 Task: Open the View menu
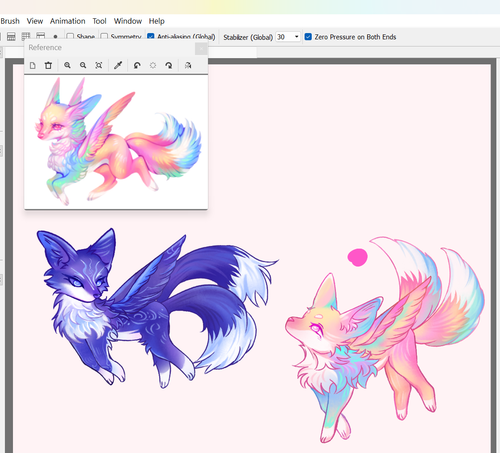click(35, 21)
